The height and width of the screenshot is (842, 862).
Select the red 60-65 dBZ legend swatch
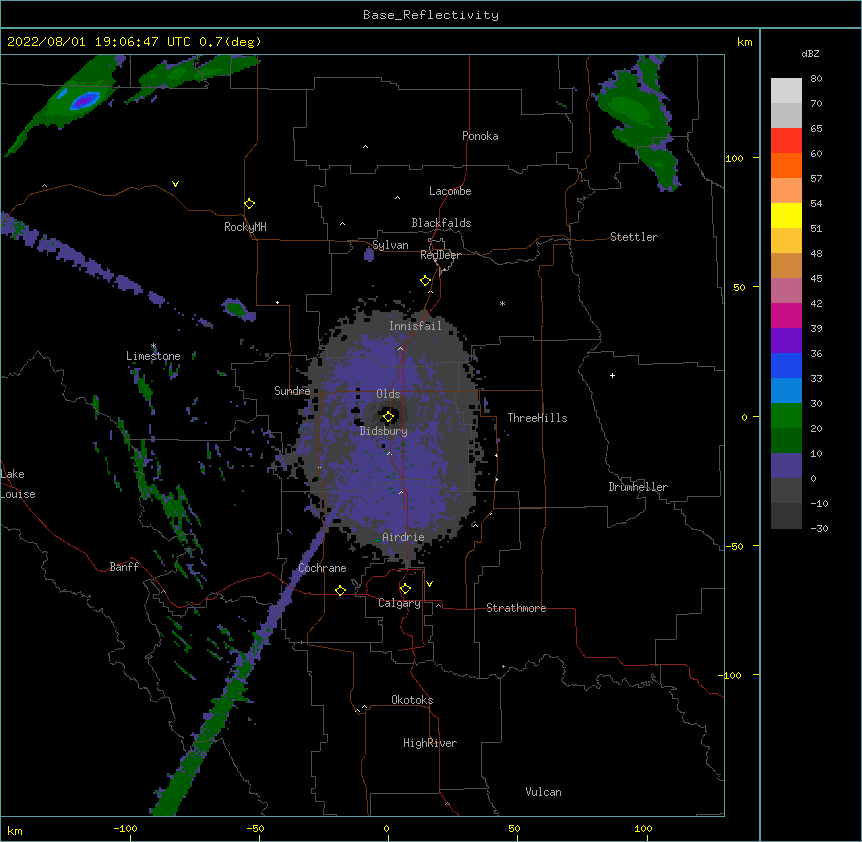(786, 141)
